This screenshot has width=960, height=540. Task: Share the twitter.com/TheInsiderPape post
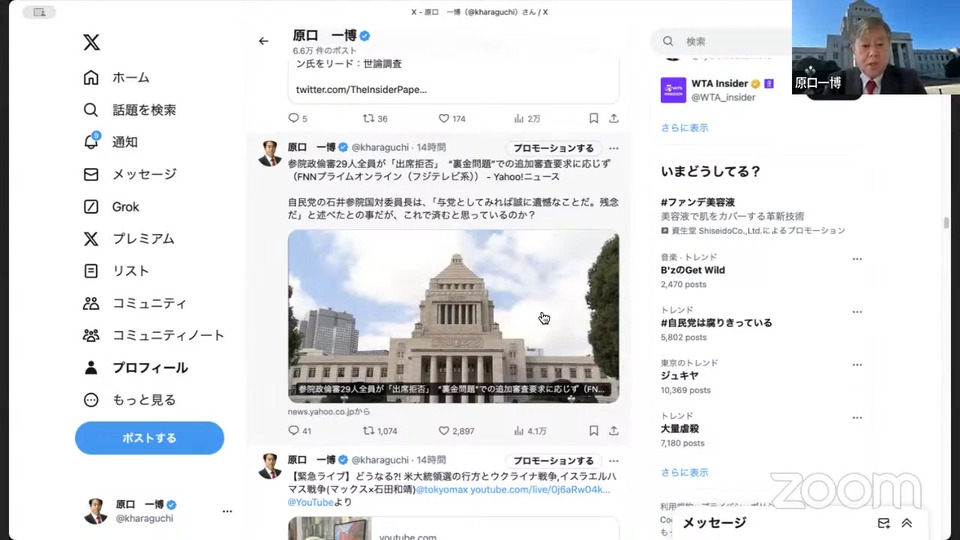coord(613,118)
